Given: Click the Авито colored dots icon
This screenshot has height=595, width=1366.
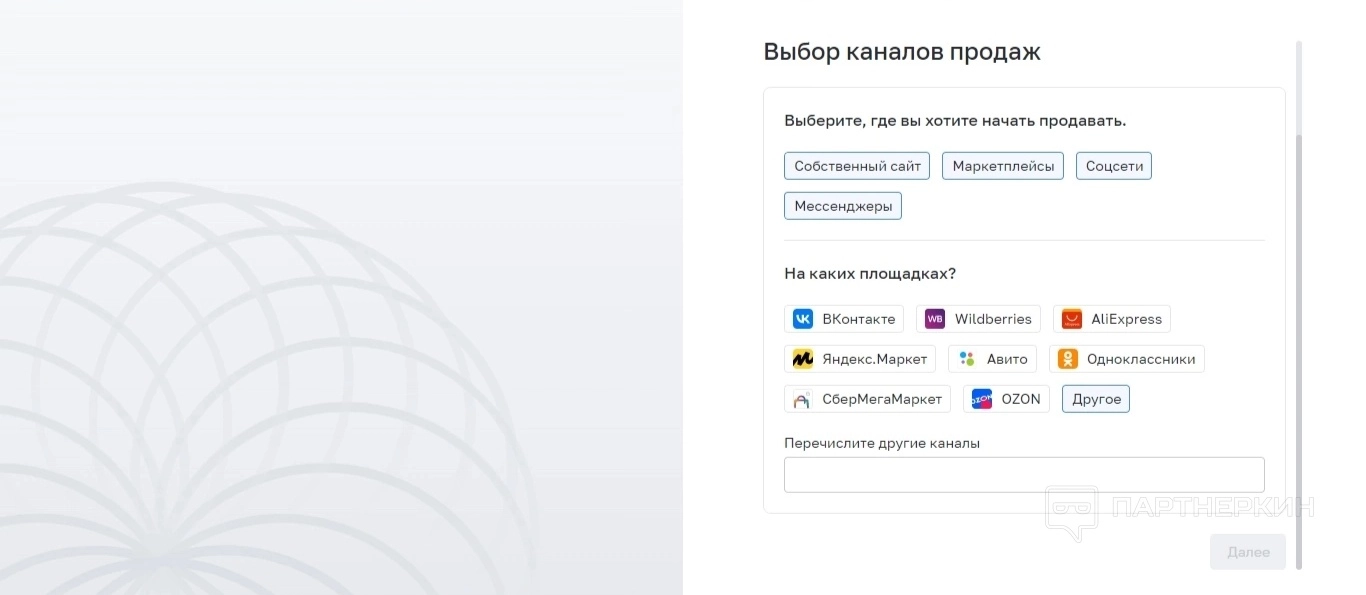Looking at the screenshot, I should [967, 359].
